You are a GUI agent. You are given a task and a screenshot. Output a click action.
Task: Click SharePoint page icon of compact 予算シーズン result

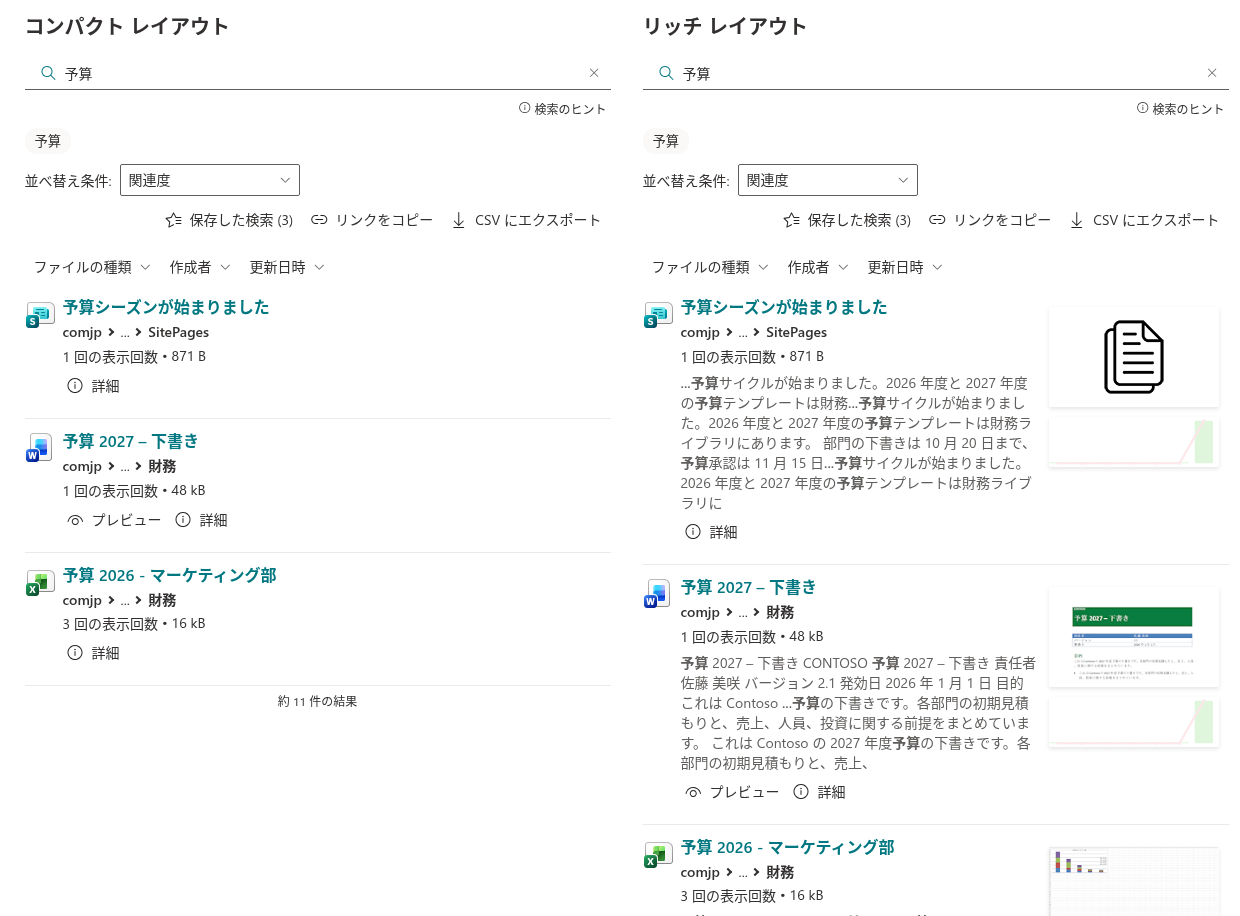click(40, 316)
